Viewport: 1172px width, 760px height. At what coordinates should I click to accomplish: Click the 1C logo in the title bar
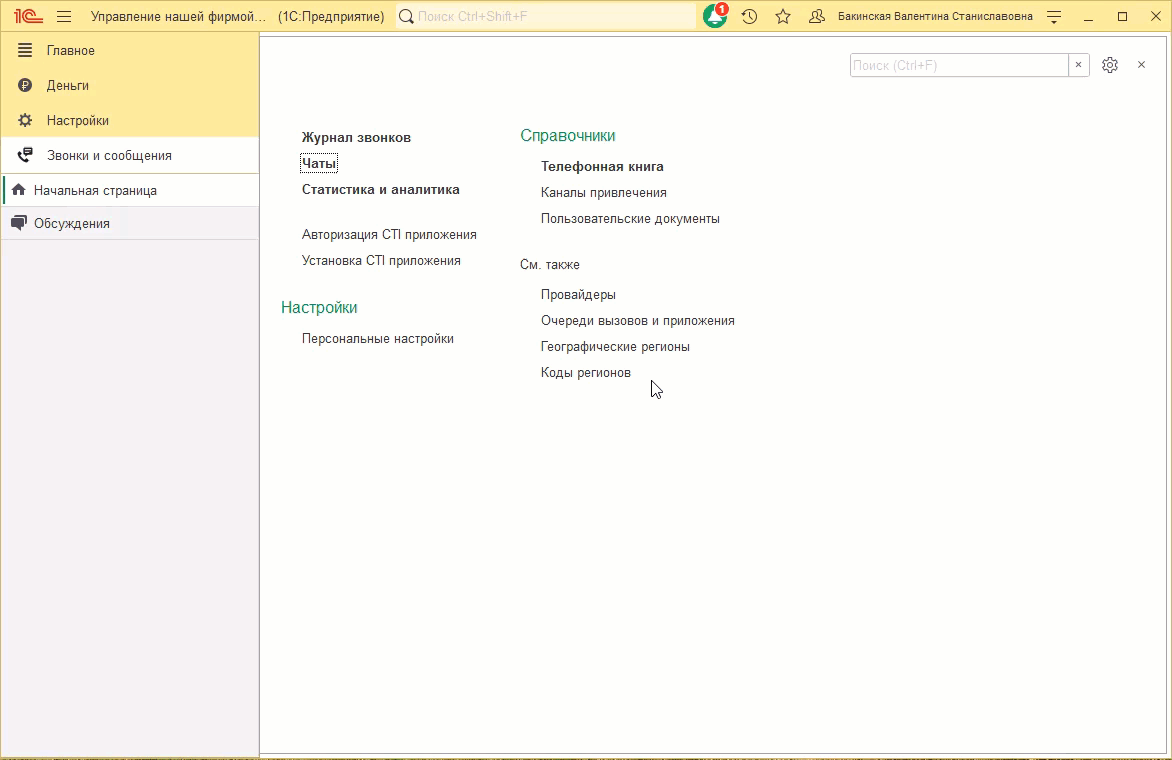click(26, 16)
